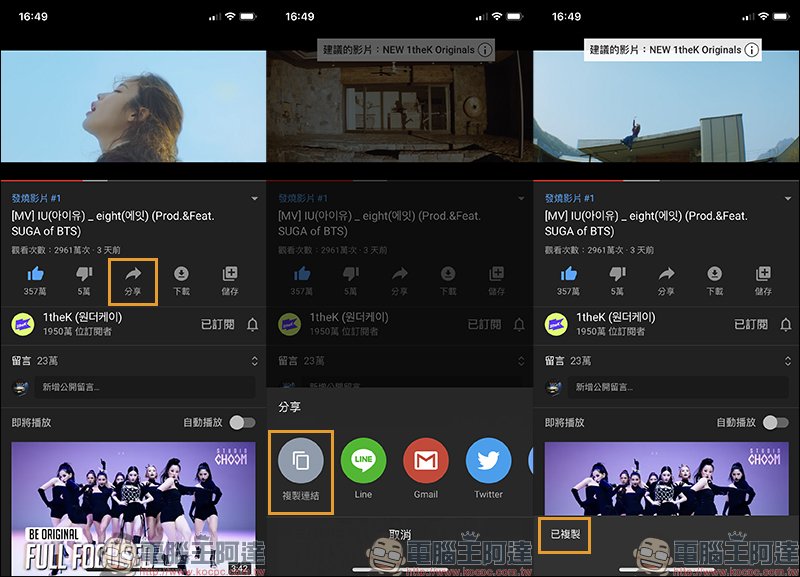Tap the 儲存 save icon in right screen
The height and width of the screenshot is (577, 800).
coord(763,274)
